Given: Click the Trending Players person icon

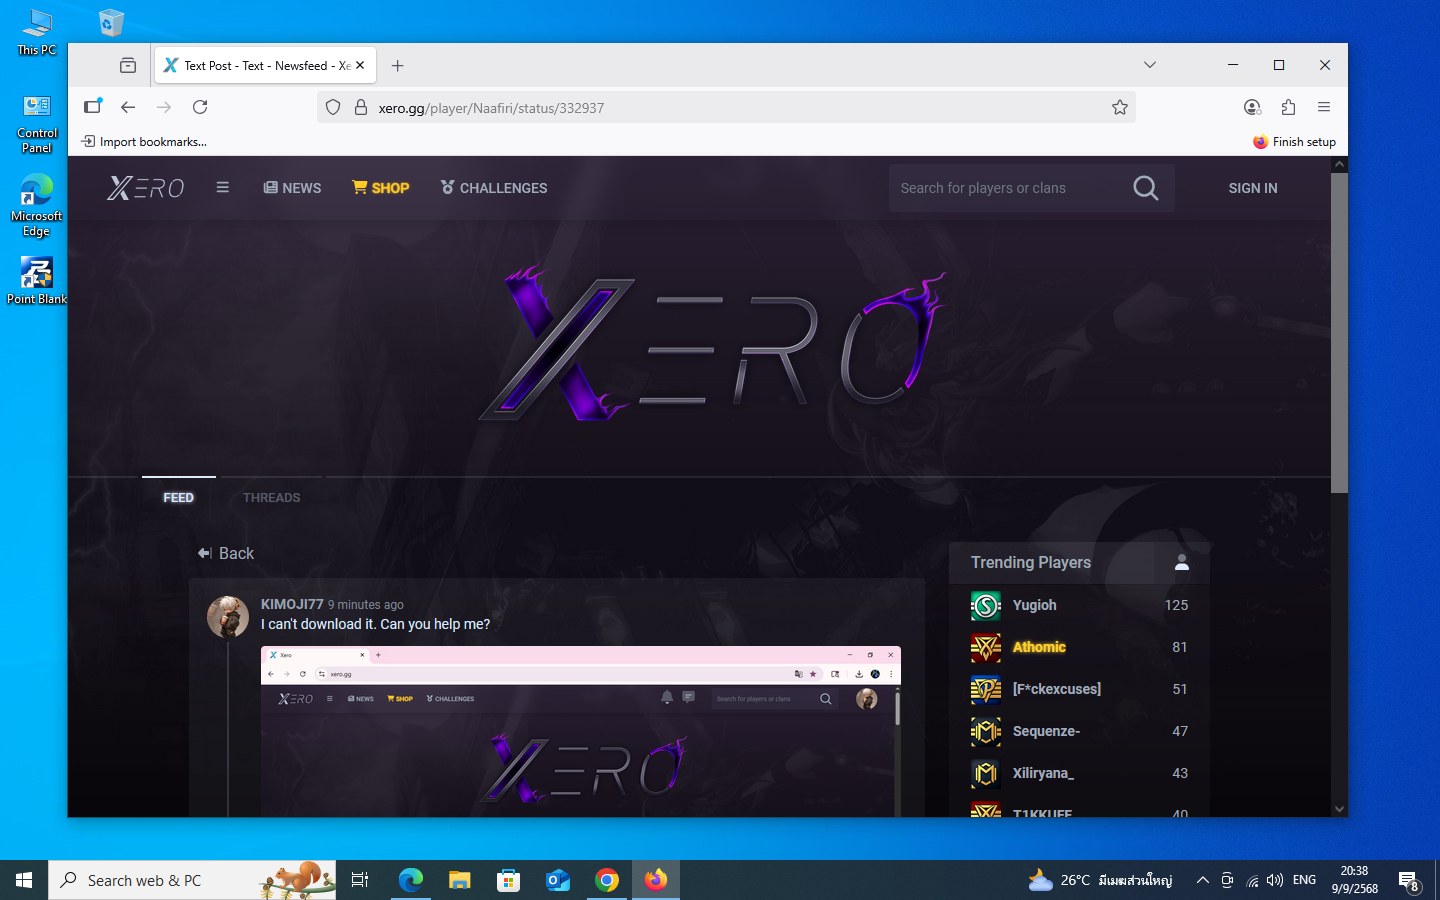Looking at the screenshot, I should [x=1181, y=562].
